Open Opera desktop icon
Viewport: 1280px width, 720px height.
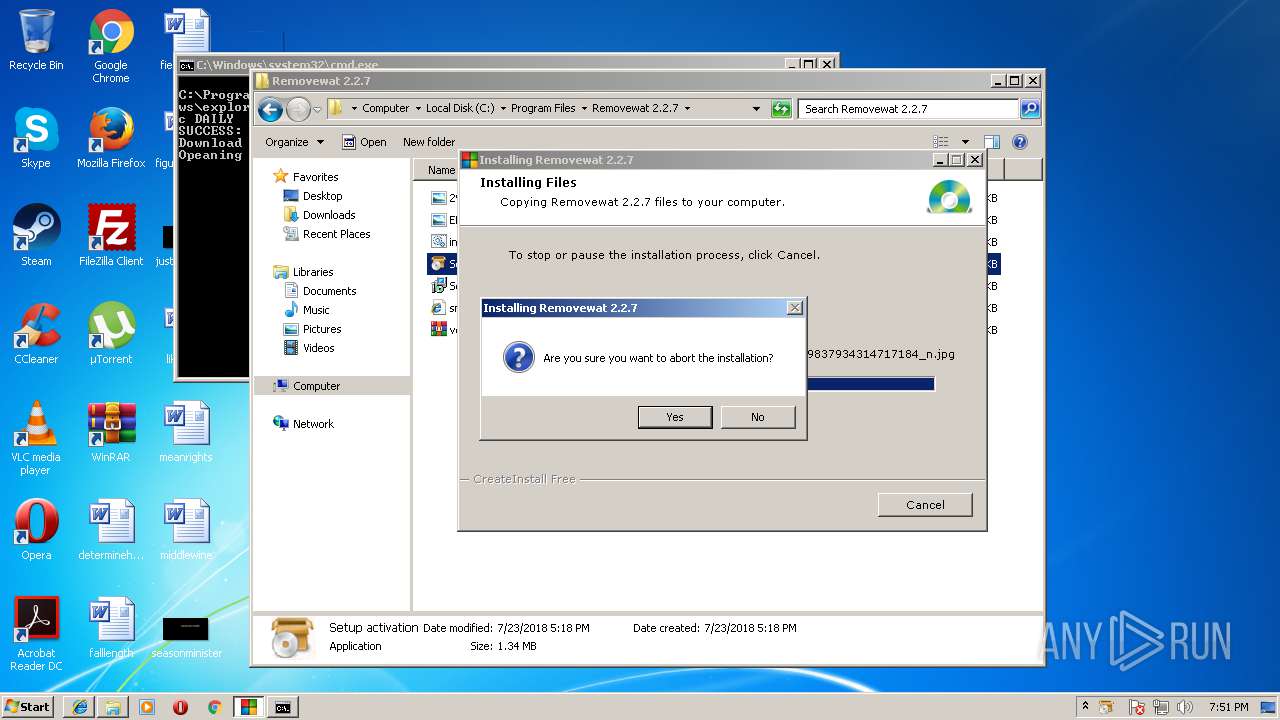[x=36, y=530]
